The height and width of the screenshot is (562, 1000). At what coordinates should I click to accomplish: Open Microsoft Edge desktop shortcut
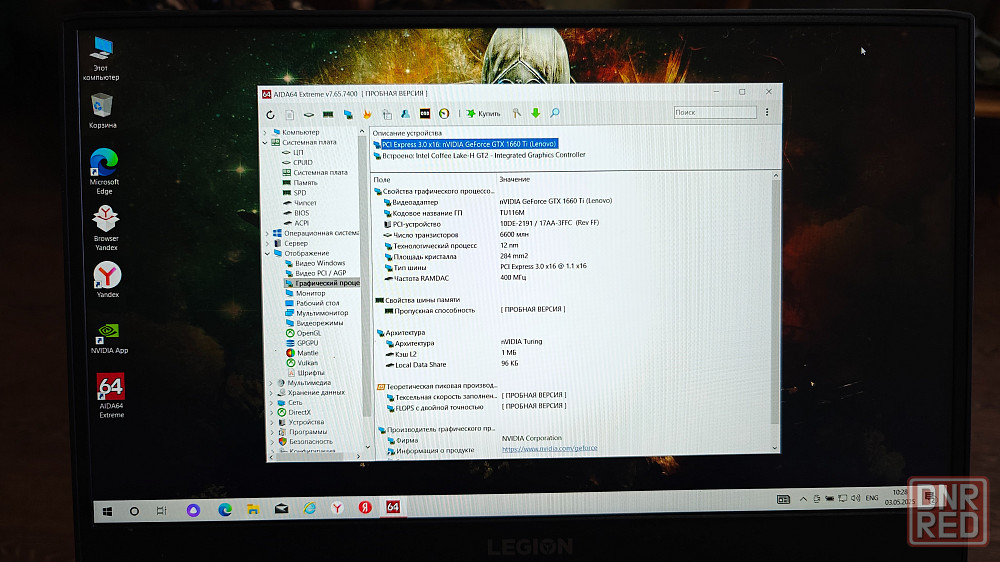point(104,171)
